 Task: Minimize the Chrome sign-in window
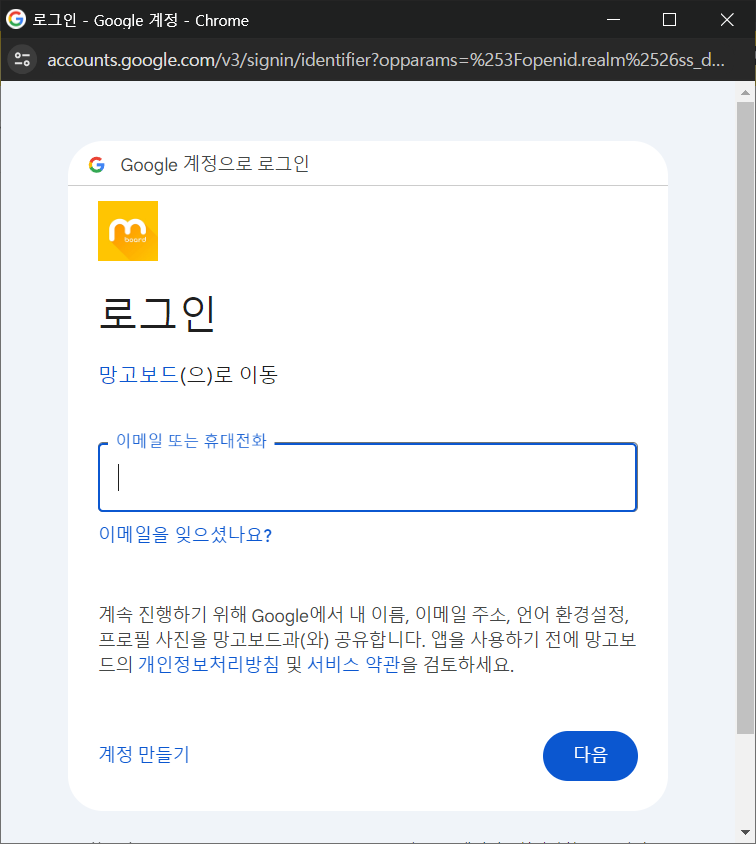click(x=613, y=19)
